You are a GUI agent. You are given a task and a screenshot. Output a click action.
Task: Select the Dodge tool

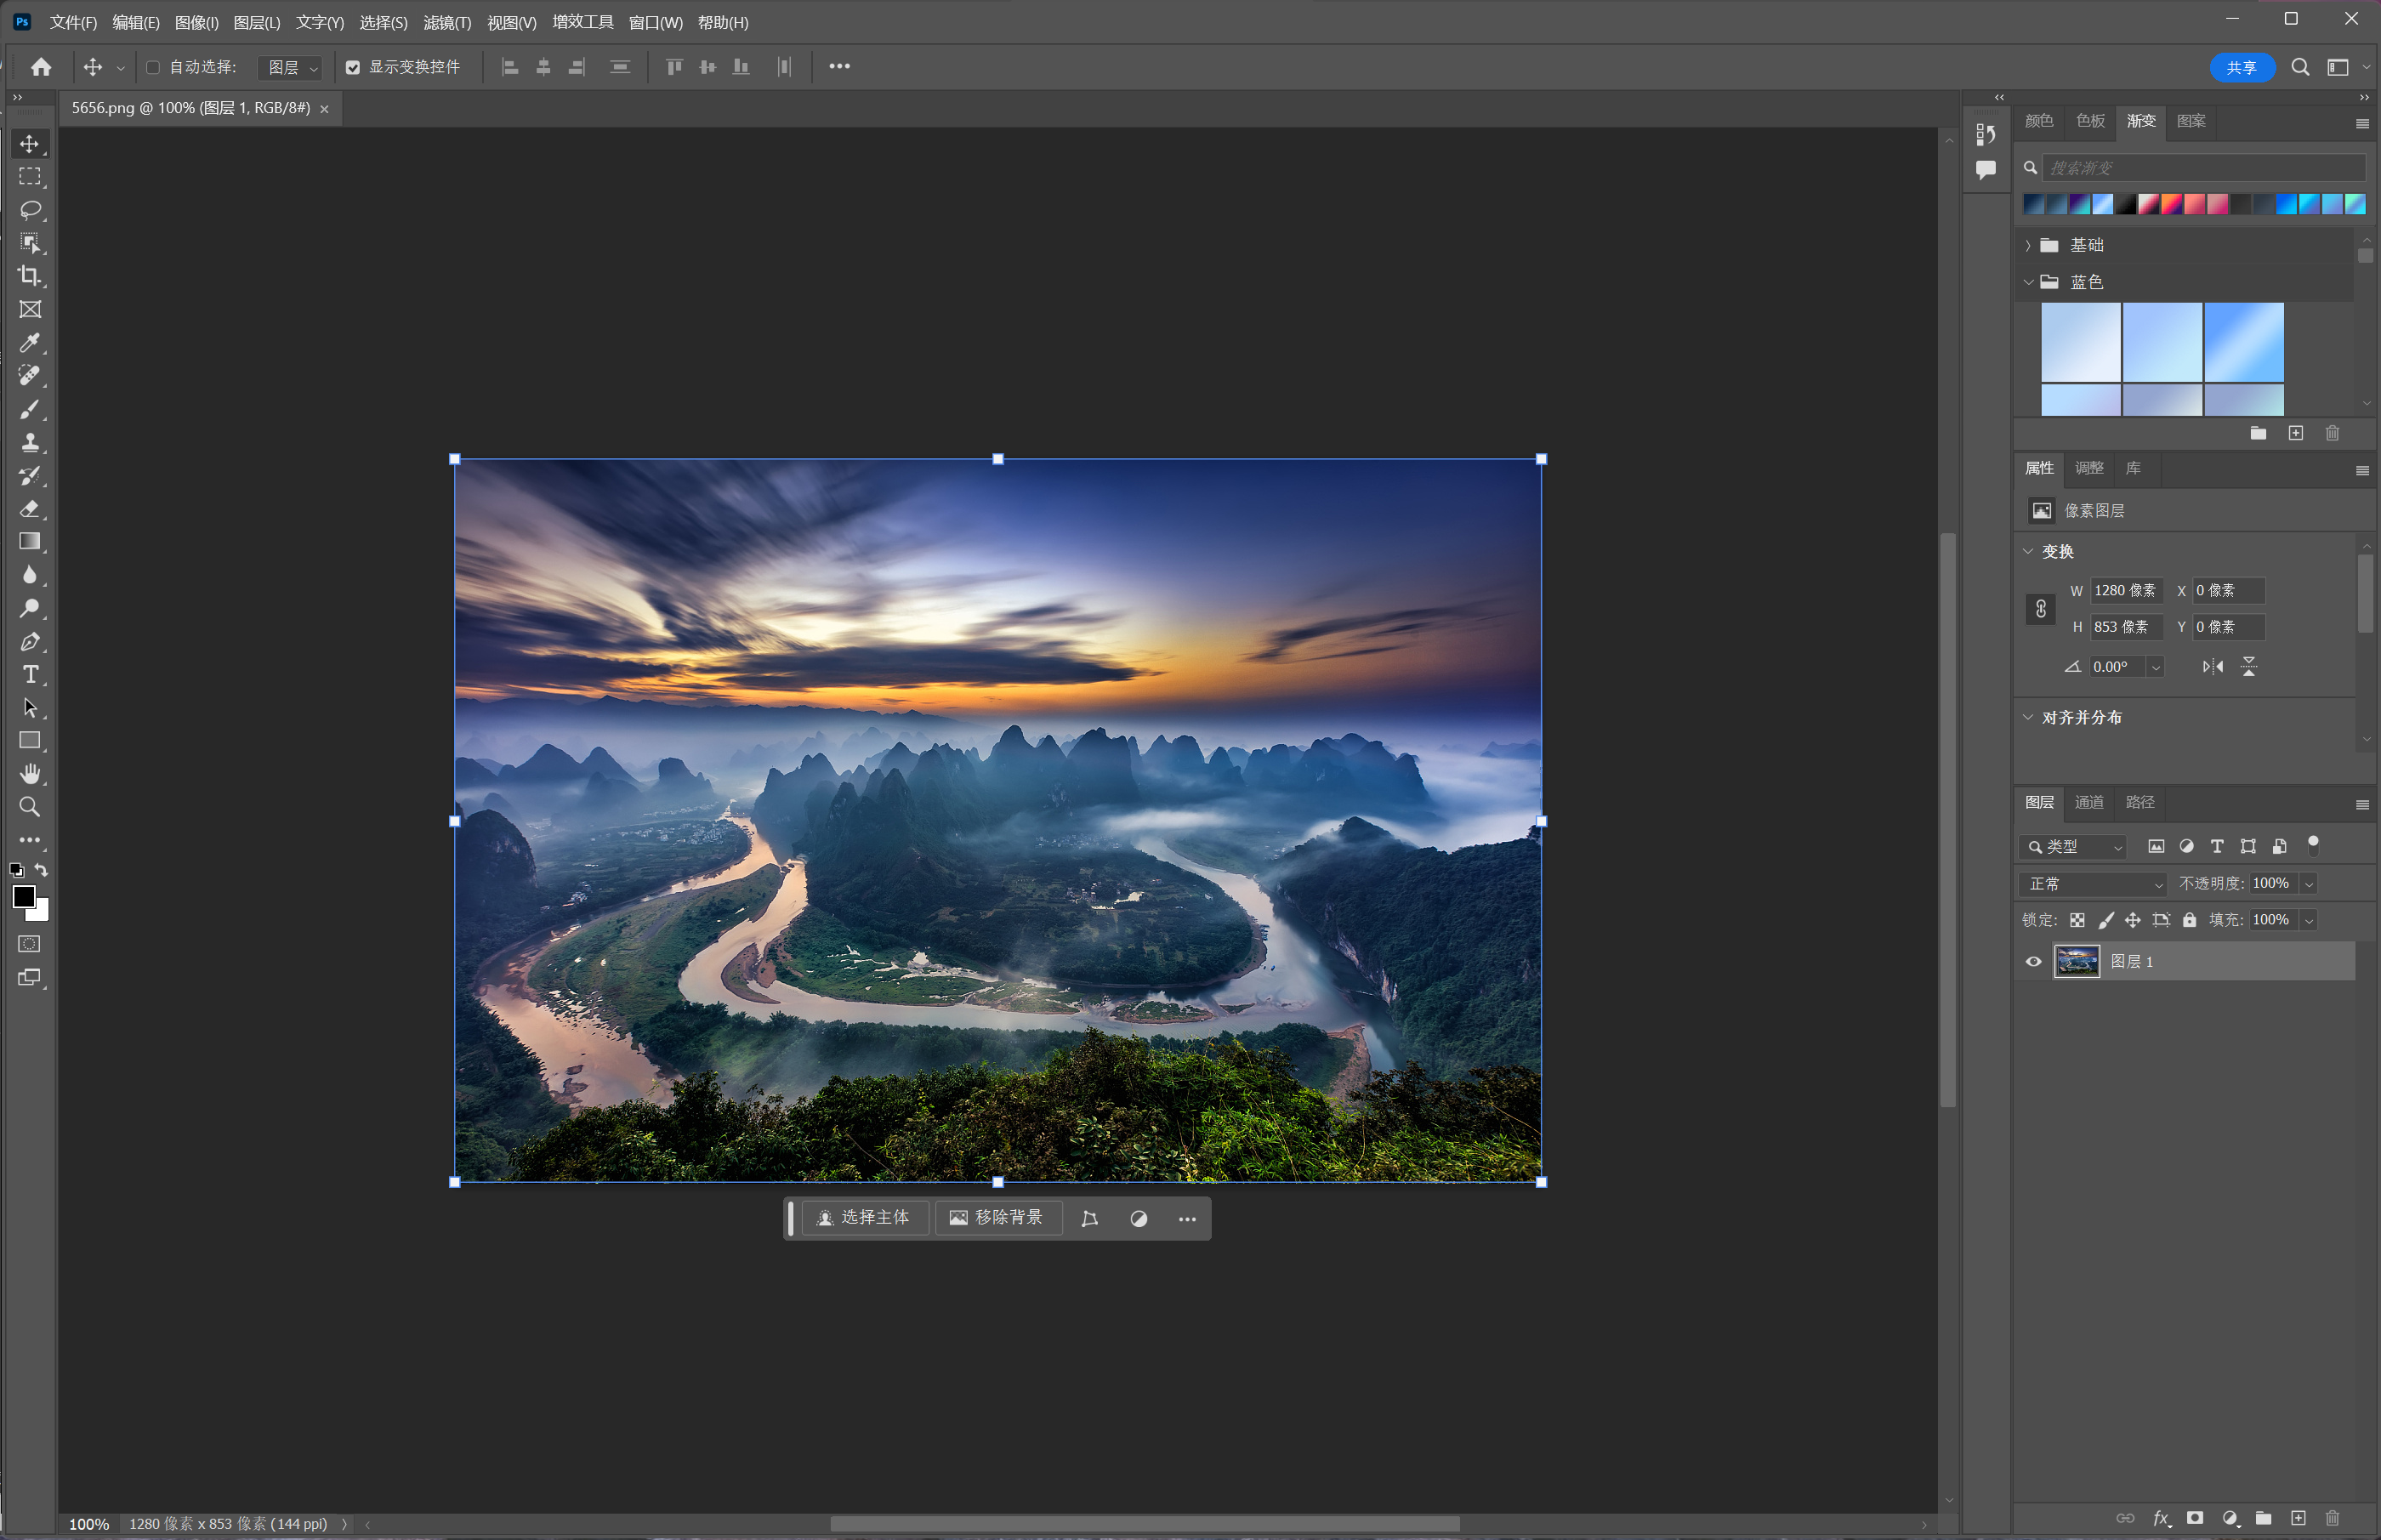click(30, 608)
